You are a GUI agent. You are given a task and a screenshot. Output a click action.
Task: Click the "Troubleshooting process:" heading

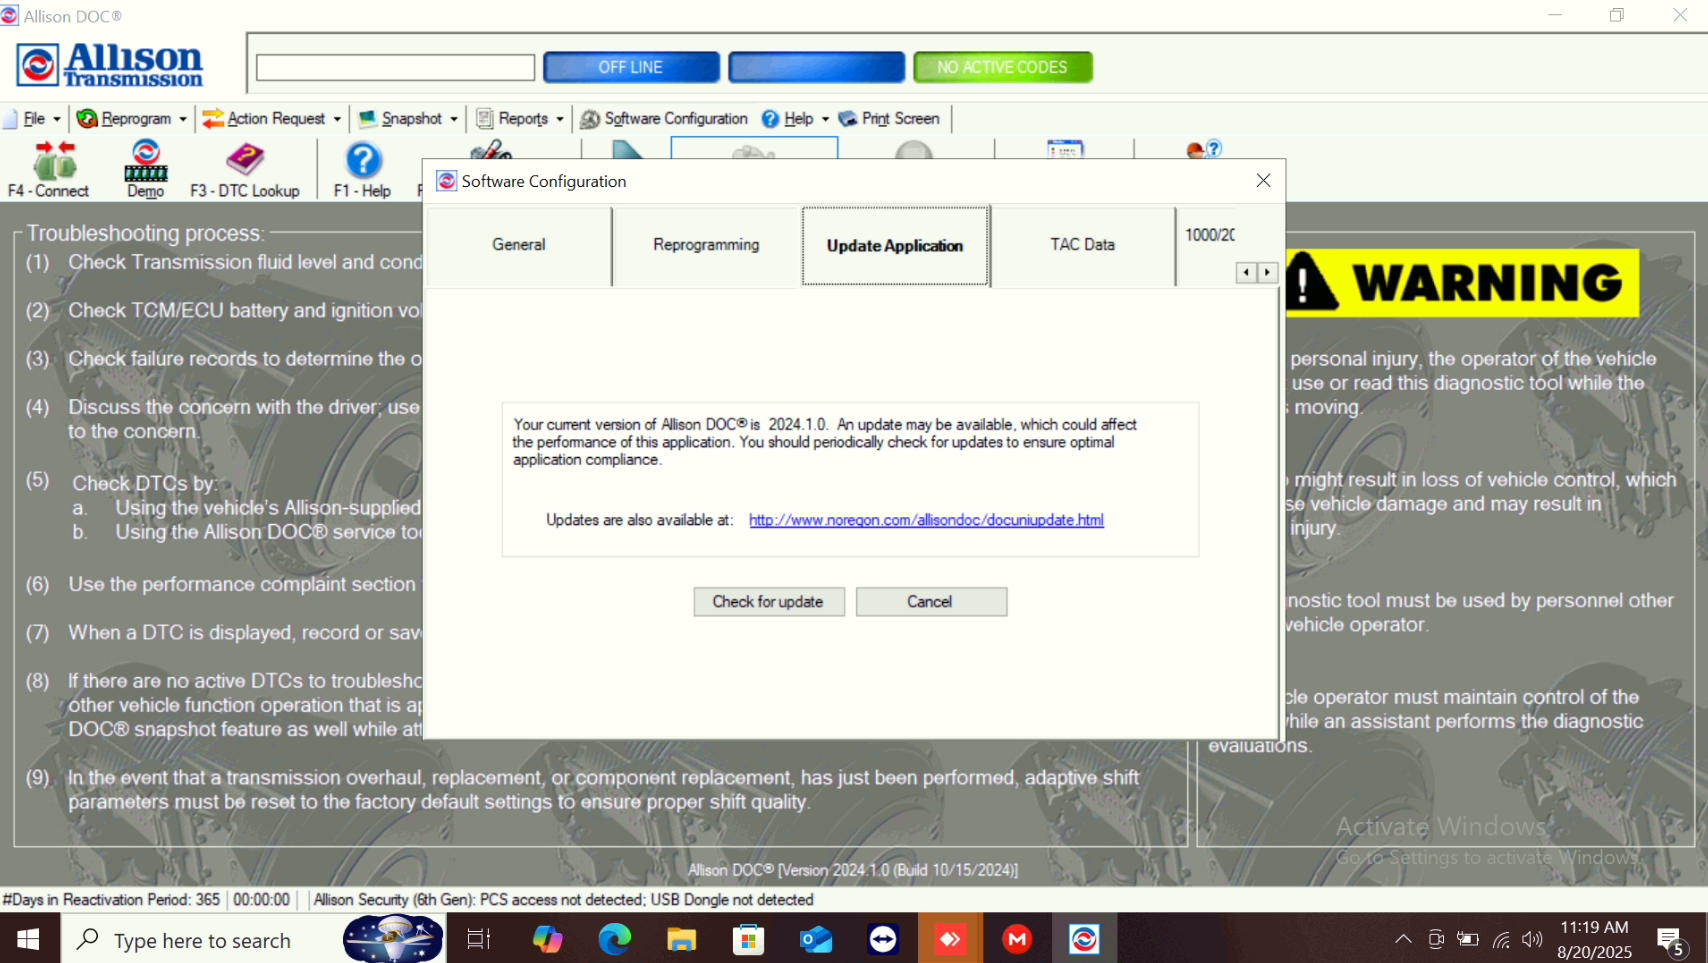coord(145,233)
